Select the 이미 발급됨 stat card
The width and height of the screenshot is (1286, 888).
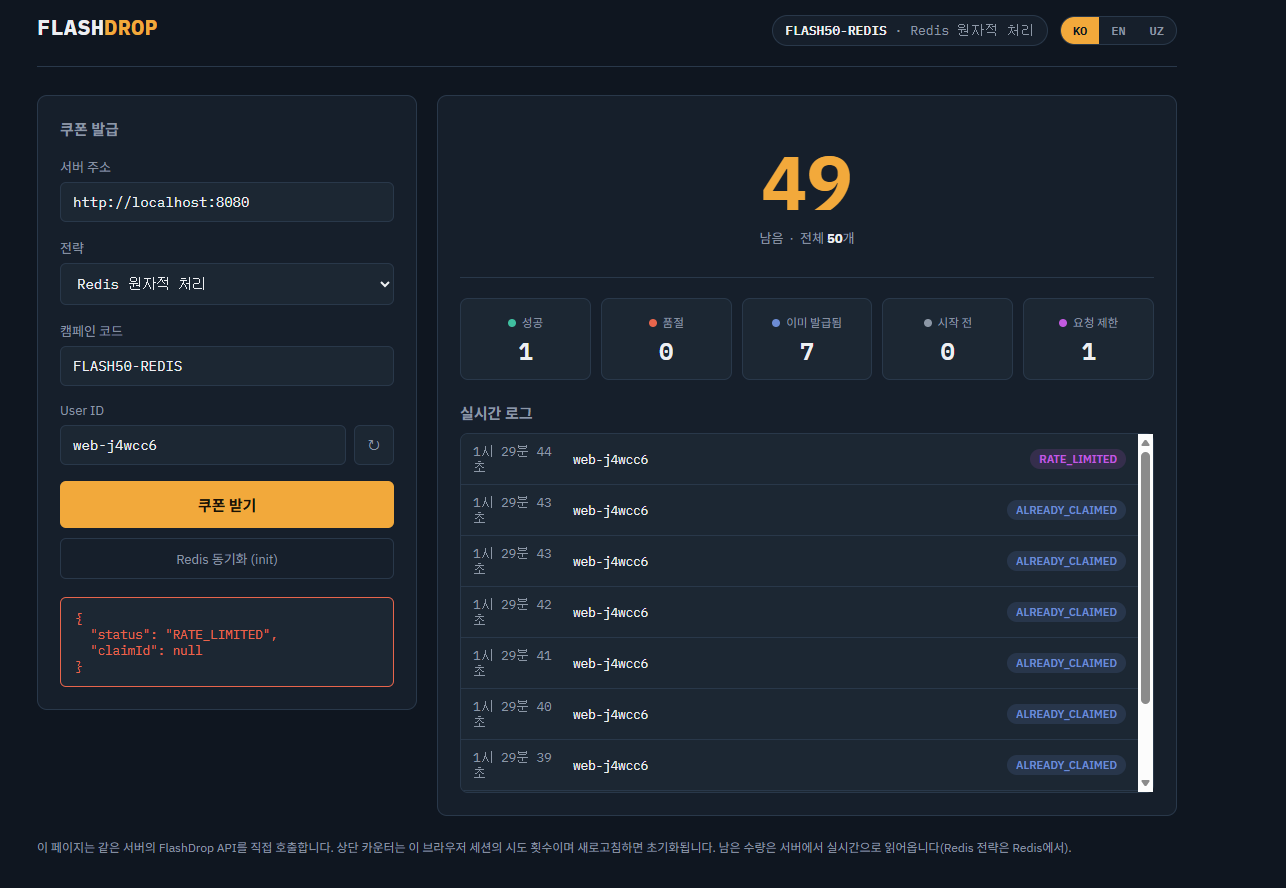(807, 339)
